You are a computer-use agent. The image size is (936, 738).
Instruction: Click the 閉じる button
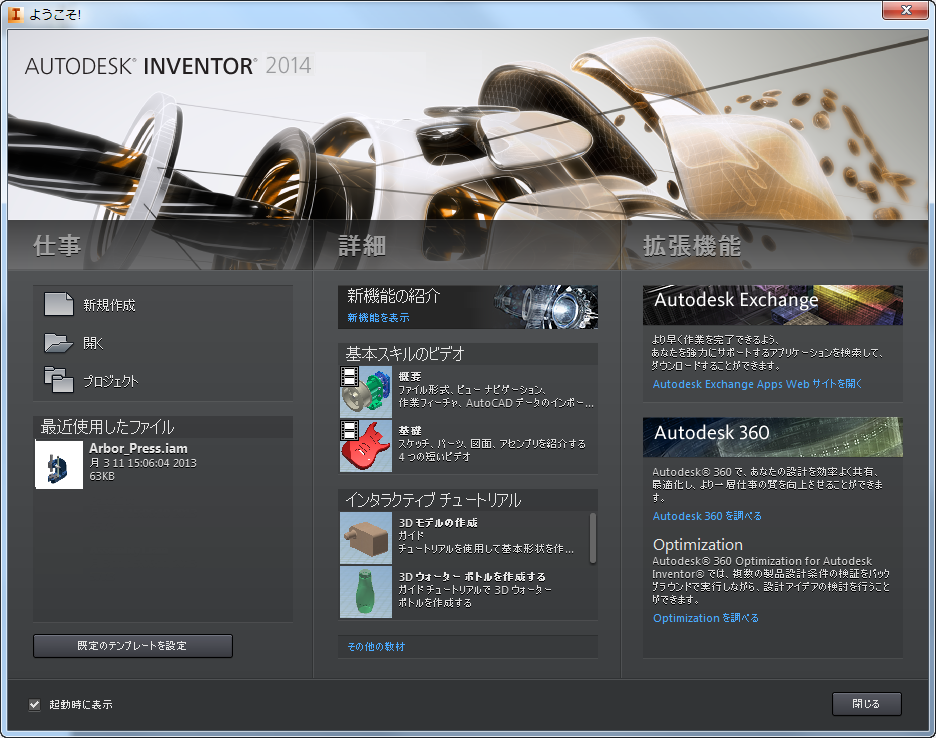867,704
